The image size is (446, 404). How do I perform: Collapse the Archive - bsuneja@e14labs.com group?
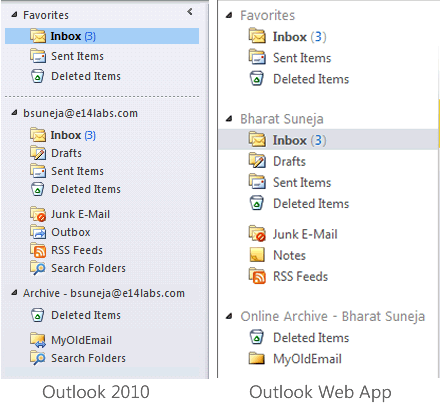(14, 293)
